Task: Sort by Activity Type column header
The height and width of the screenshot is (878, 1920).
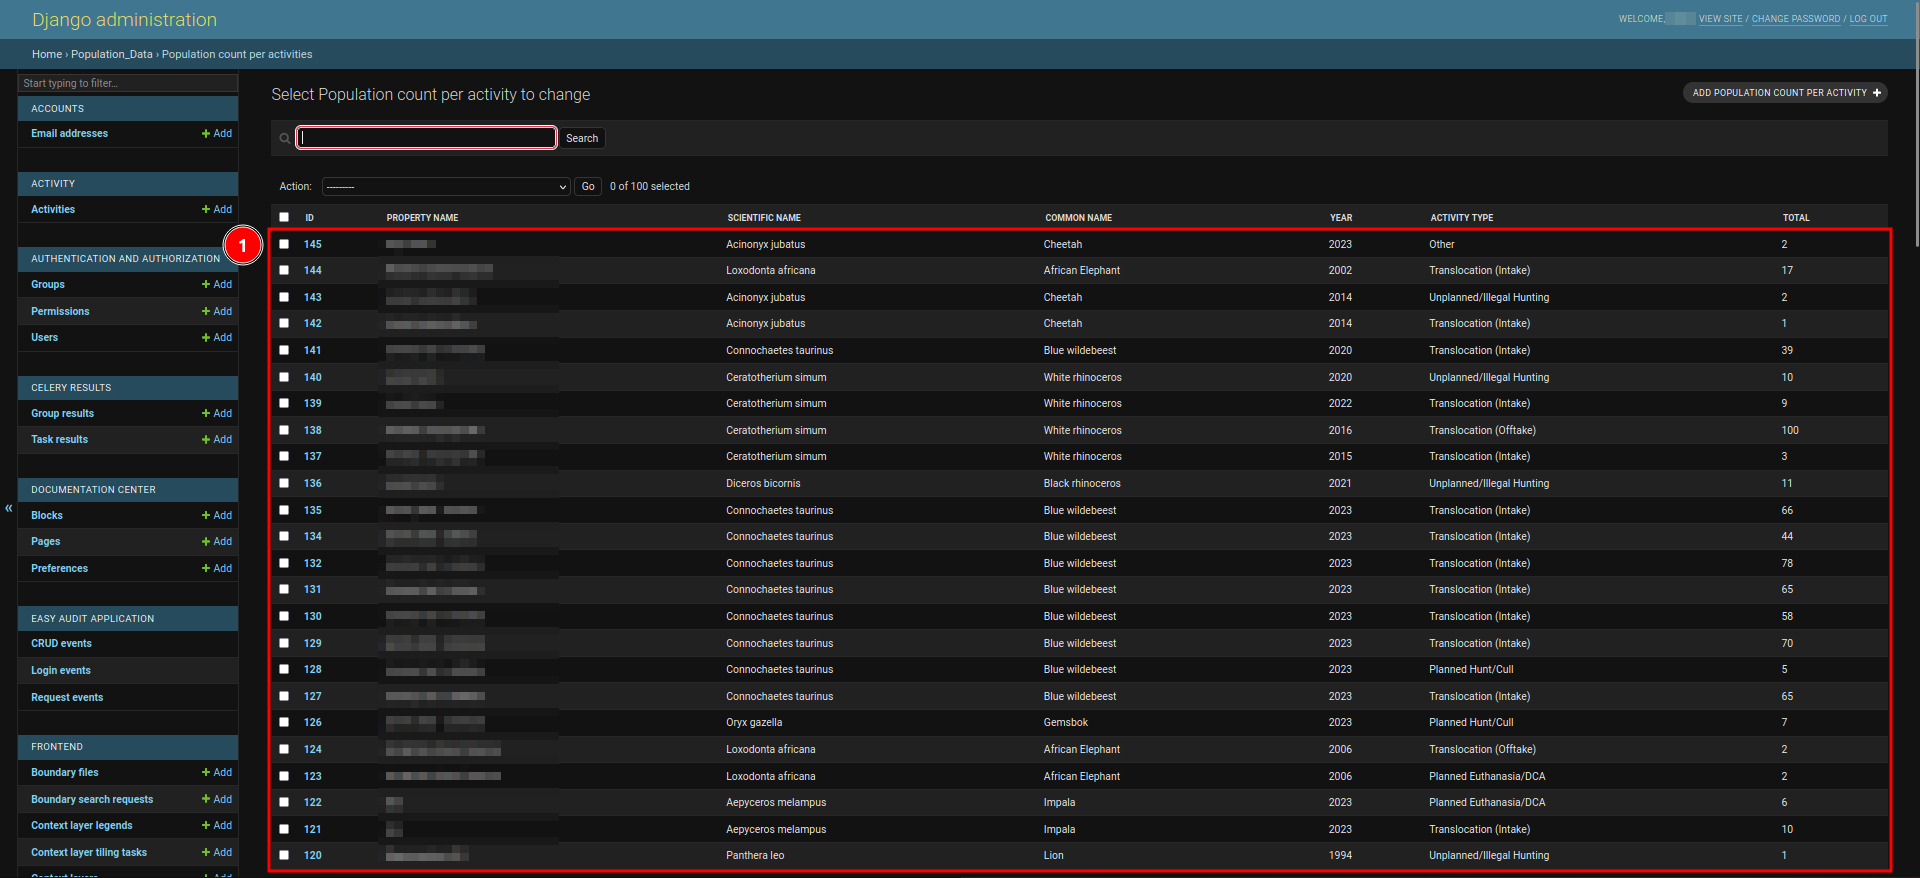Action: click(1461, 218)
